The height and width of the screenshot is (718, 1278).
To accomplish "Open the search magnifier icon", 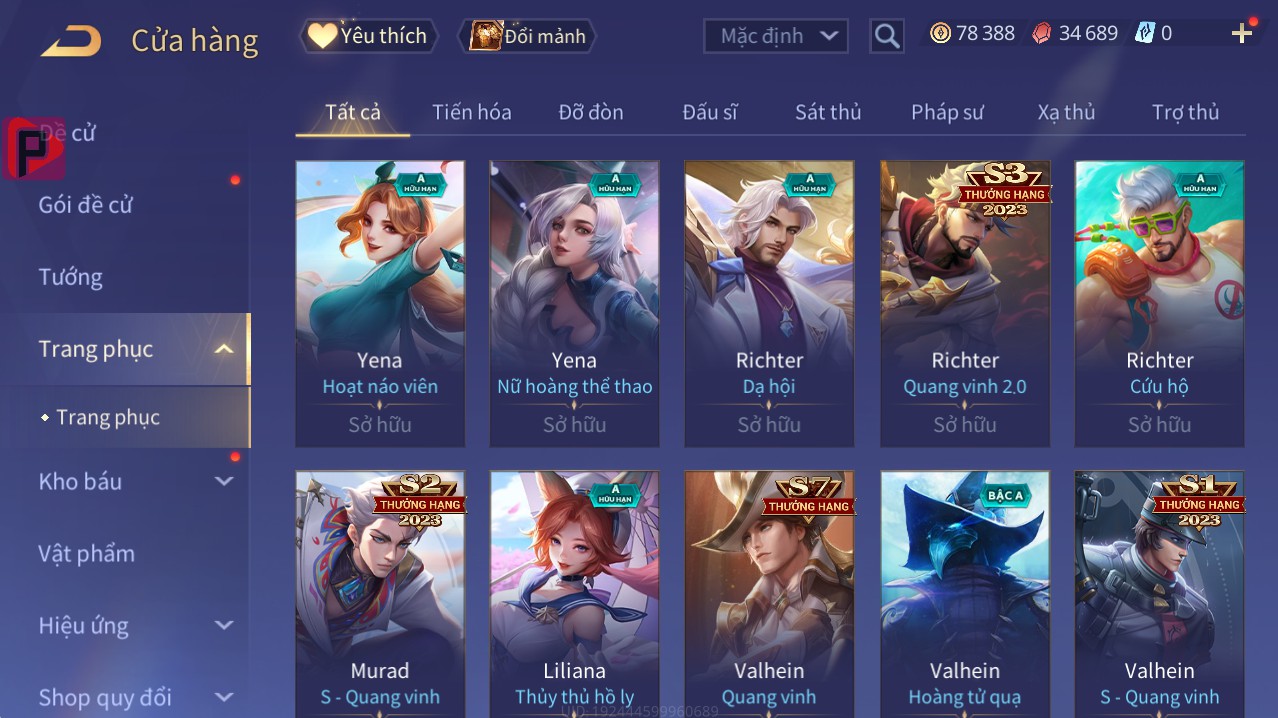I will 887,36.
